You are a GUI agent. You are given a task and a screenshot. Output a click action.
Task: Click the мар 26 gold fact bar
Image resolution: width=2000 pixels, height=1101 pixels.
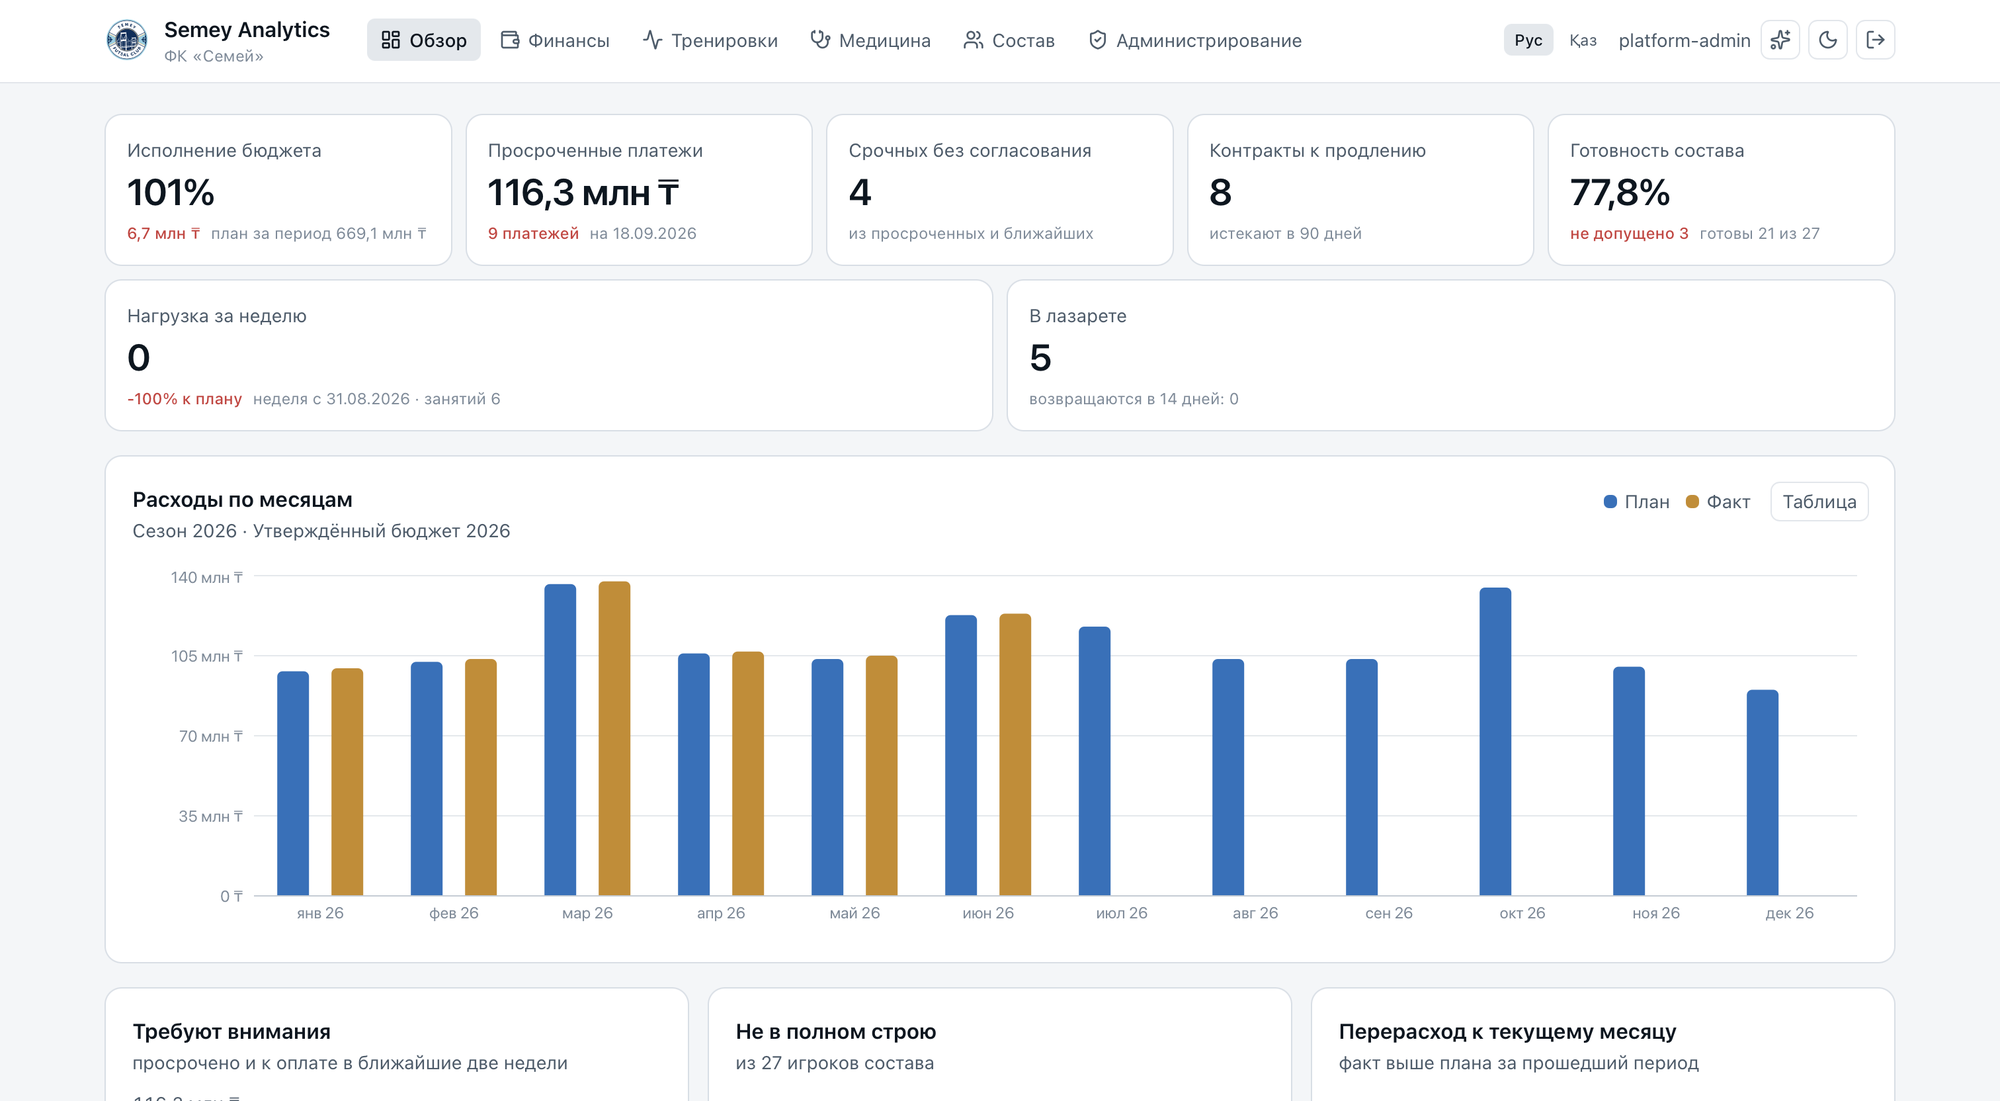[x=614, y=738]
